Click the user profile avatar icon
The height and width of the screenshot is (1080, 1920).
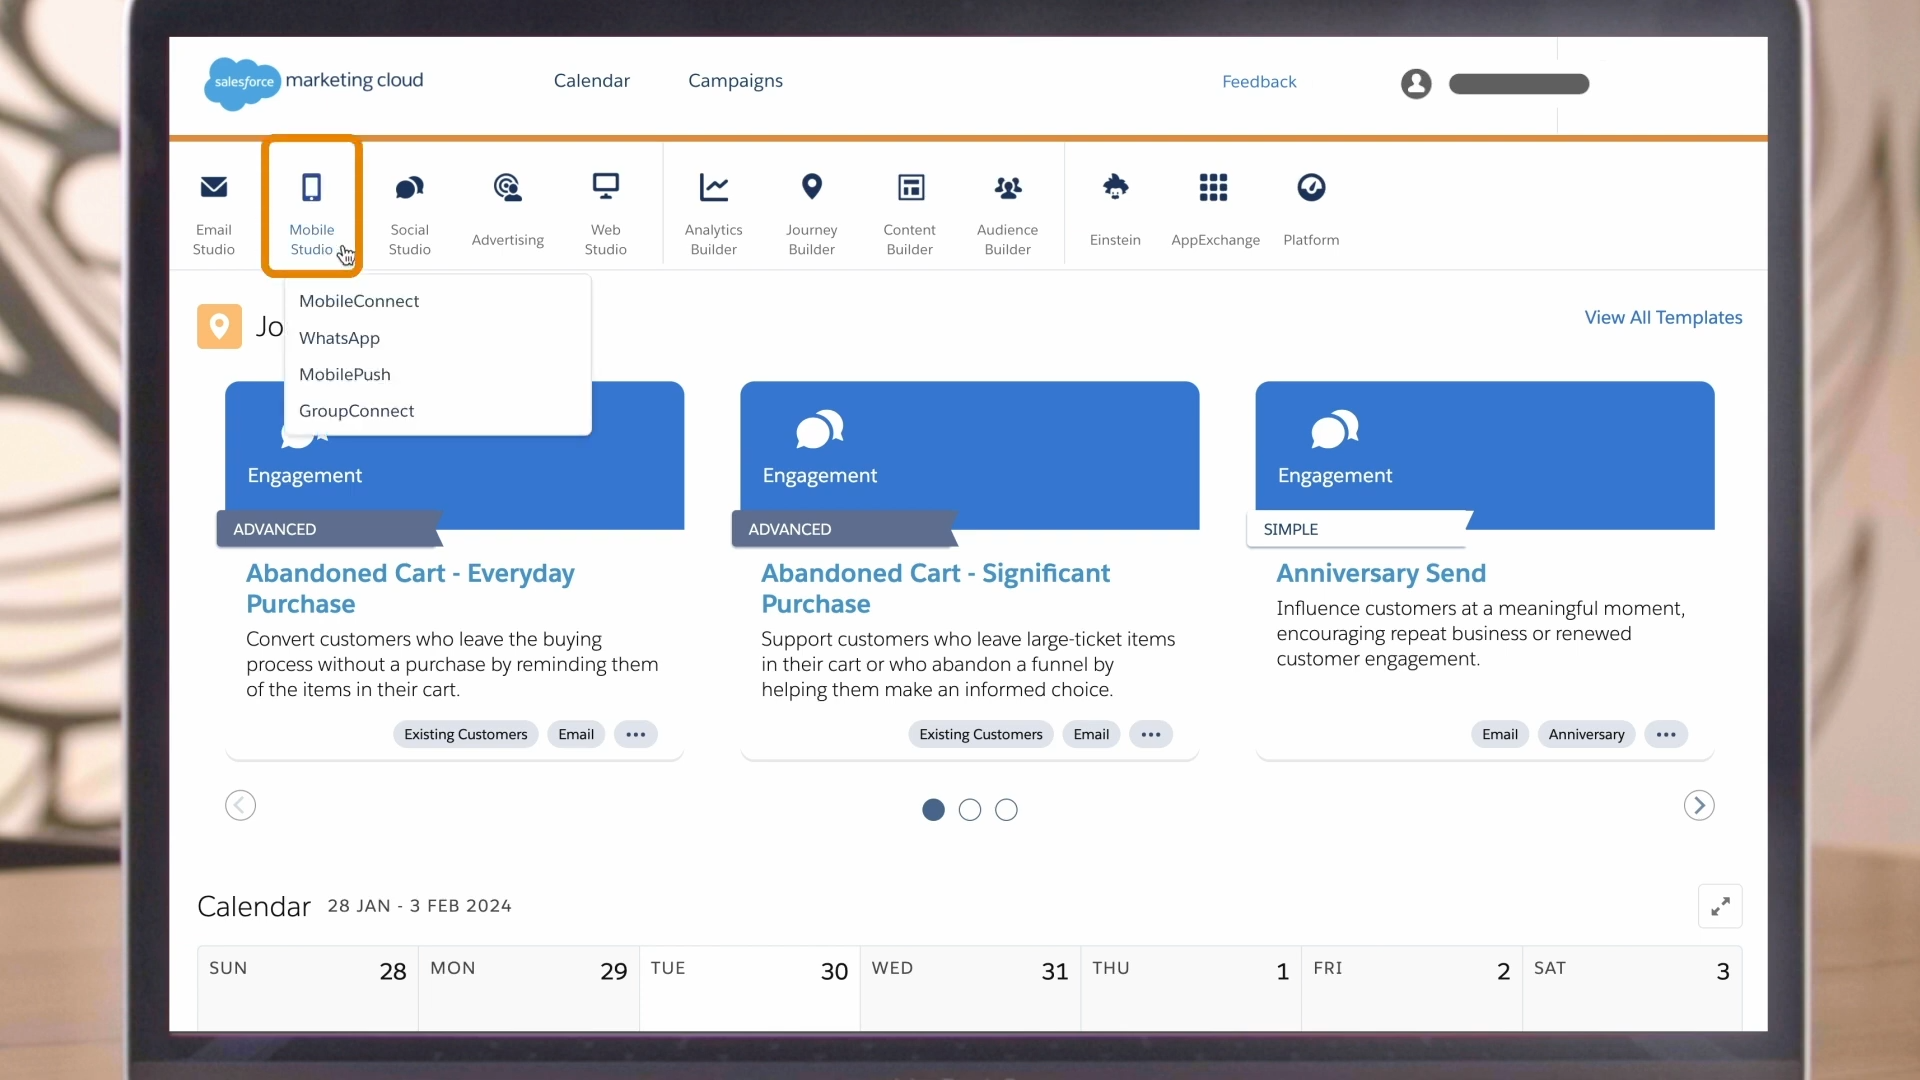coord(1416,84)
